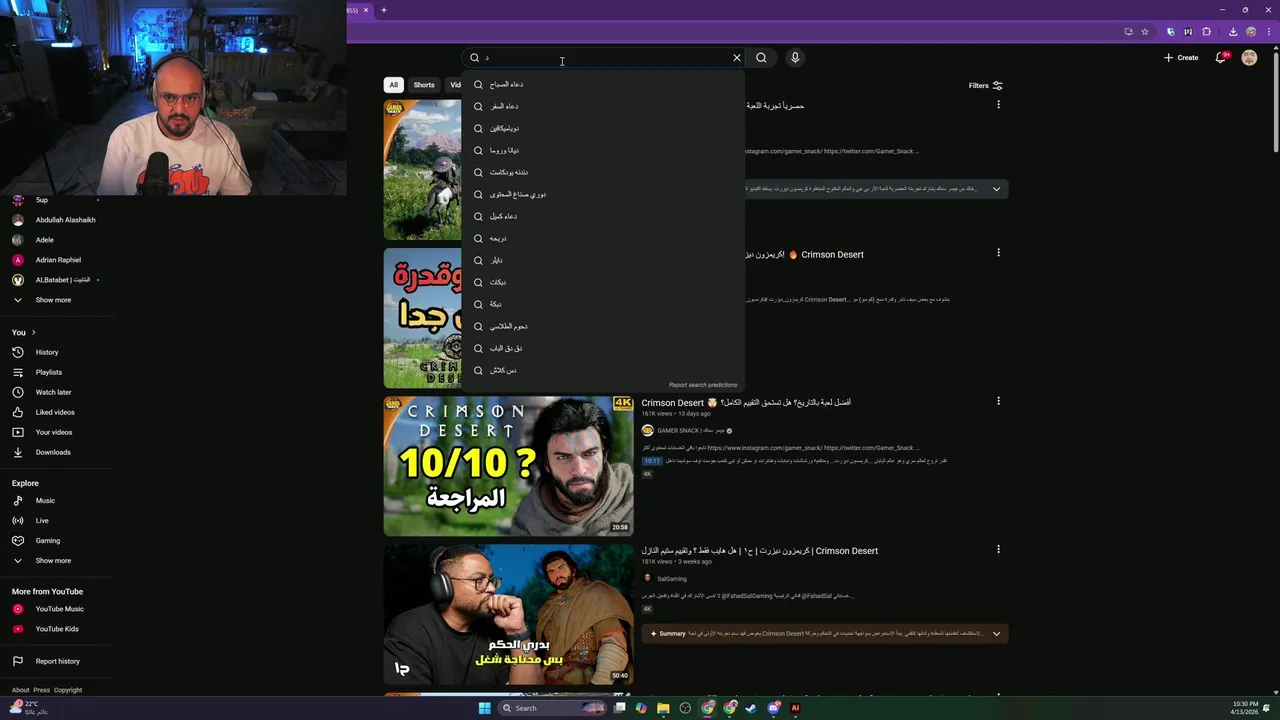Click the About footer link
This screenshot has height=720, width=1280.
(x=20, y=690)
